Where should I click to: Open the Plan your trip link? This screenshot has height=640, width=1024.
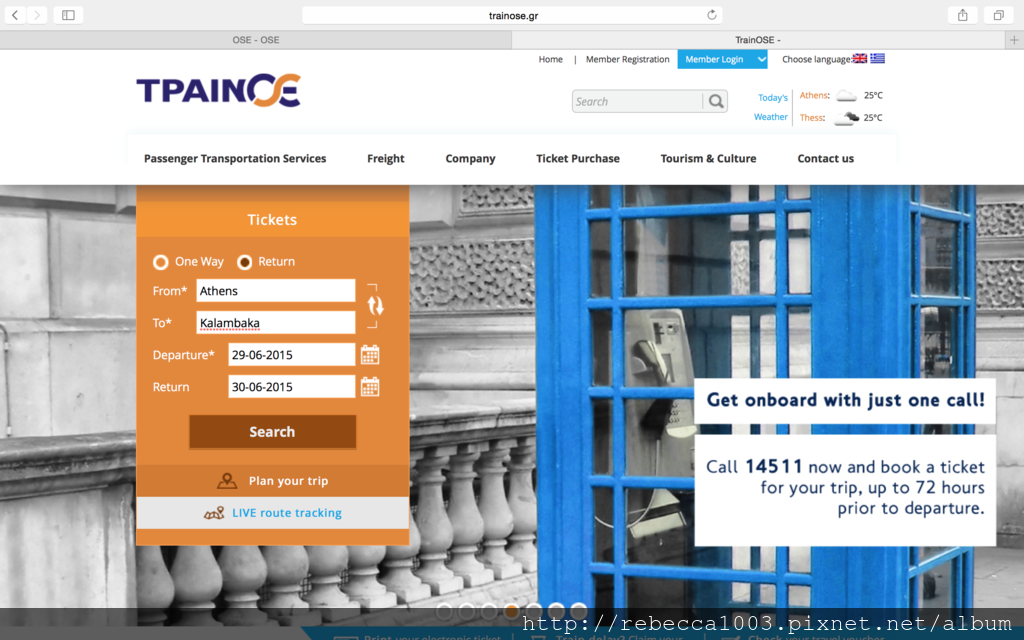point(288,481)
